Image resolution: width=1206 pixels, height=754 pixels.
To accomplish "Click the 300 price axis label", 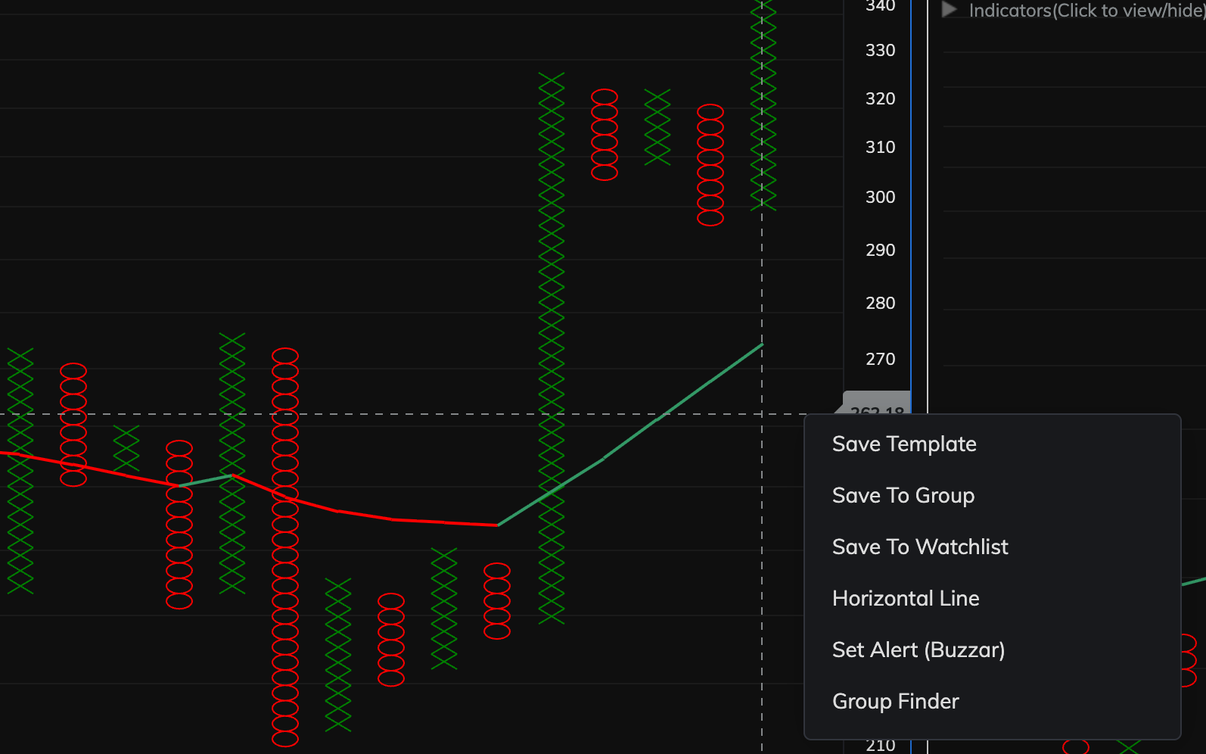I will (880, 197).
